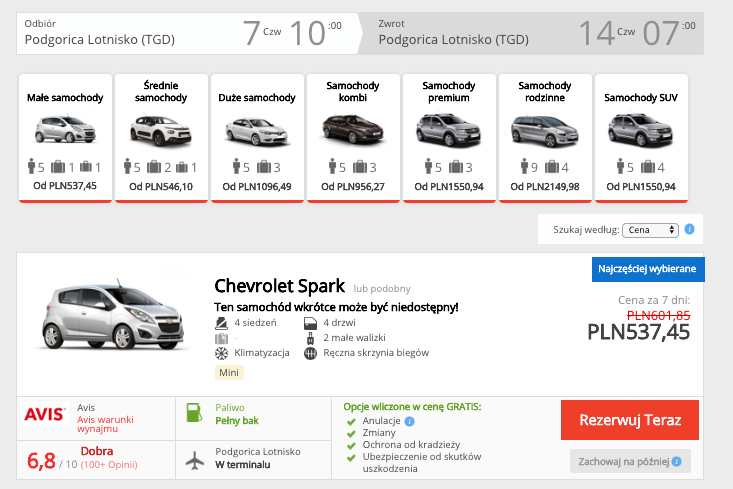Click the seat icon by 4 siedzeń
The image size is (733, 489).
(x=221, y=323)
